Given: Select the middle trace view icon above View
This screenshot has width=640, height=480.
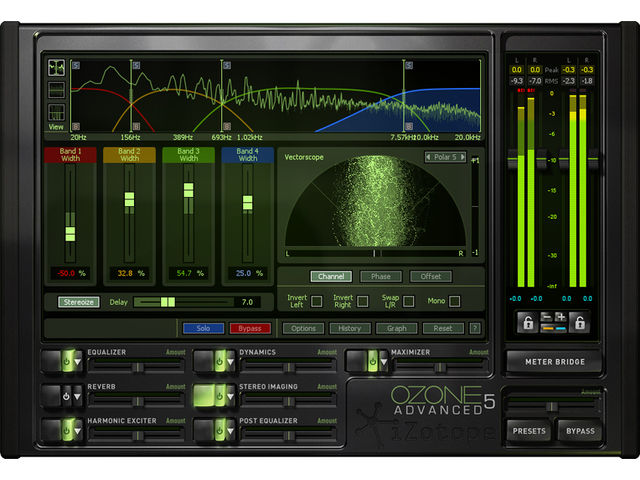Looking at the screenshot, I should [56, 90].
